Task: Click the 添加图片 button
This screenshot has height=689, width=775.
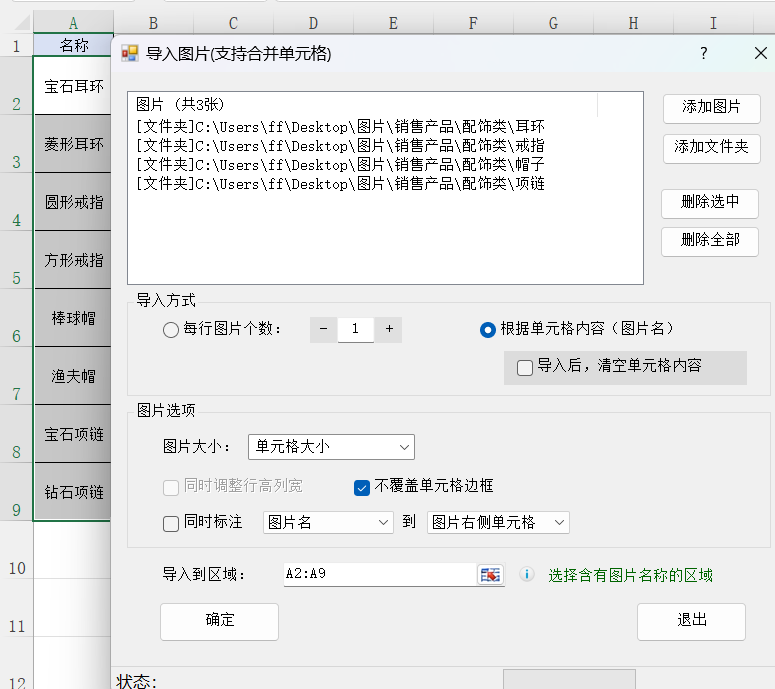Action: (711, 108)
